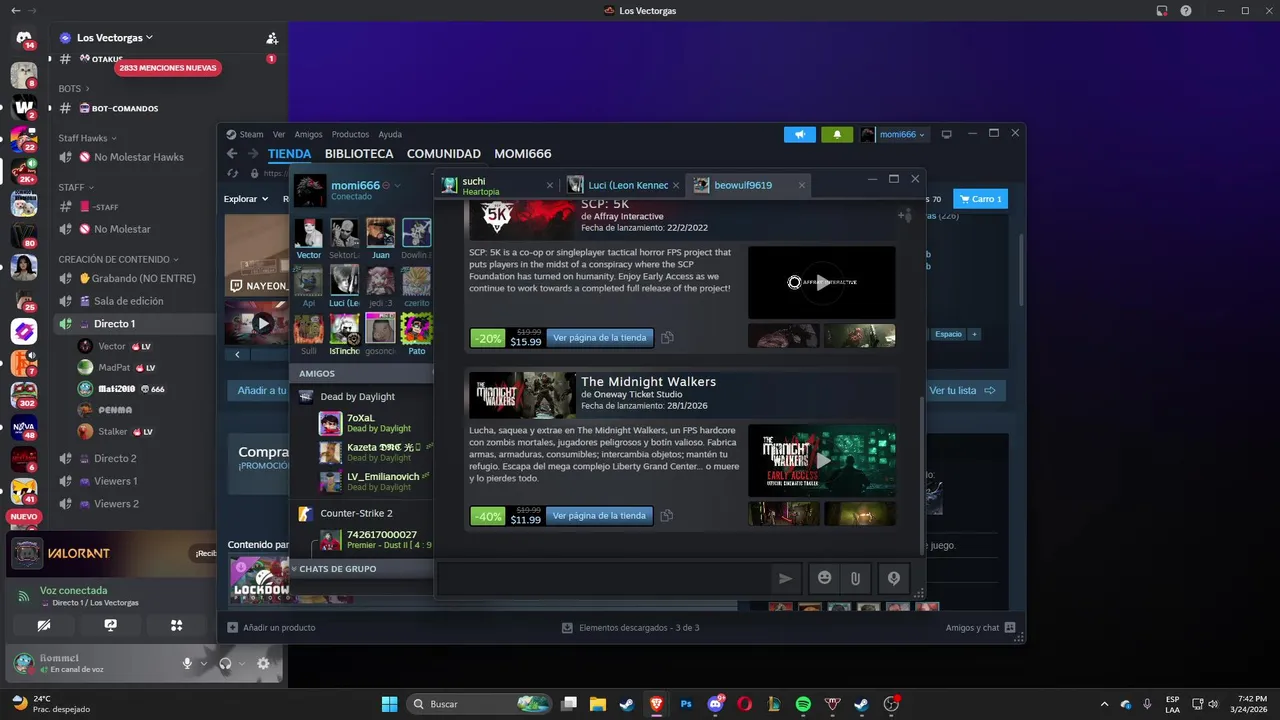The width and height of the screenshot is (1280, 720).
Task: Click Steam announcements megaphone icon
Action: pyautogui.click(x=800, y=134)
